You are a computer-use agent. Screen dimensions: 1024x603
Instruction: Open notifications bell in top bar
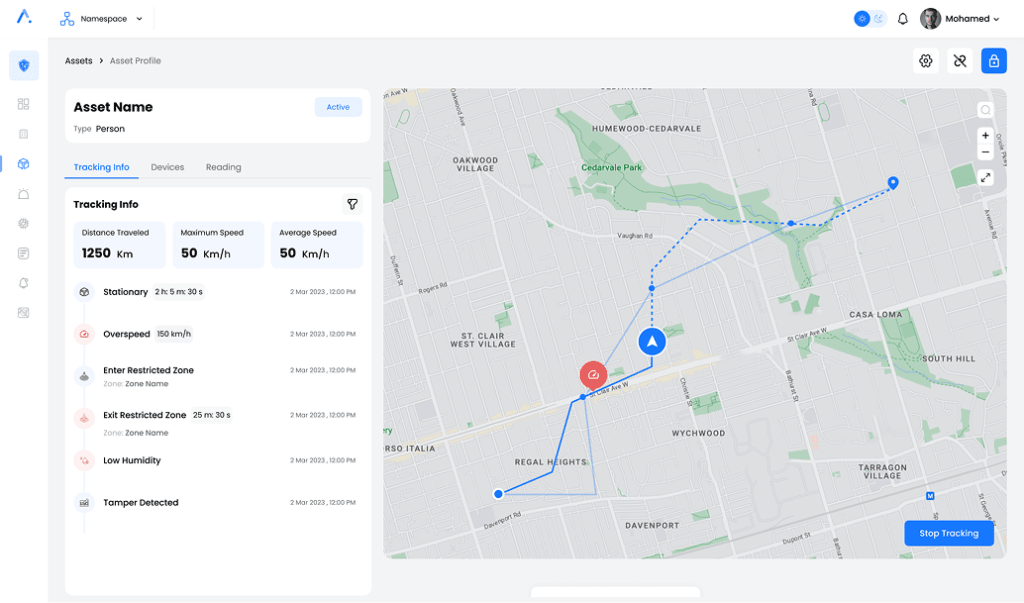click(x=903, y=19)
